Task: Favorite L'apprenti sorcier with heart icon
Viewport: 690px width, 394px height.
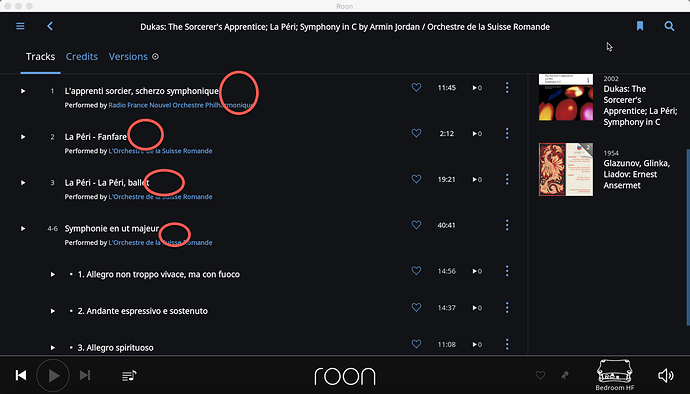Action: (416, 87)
